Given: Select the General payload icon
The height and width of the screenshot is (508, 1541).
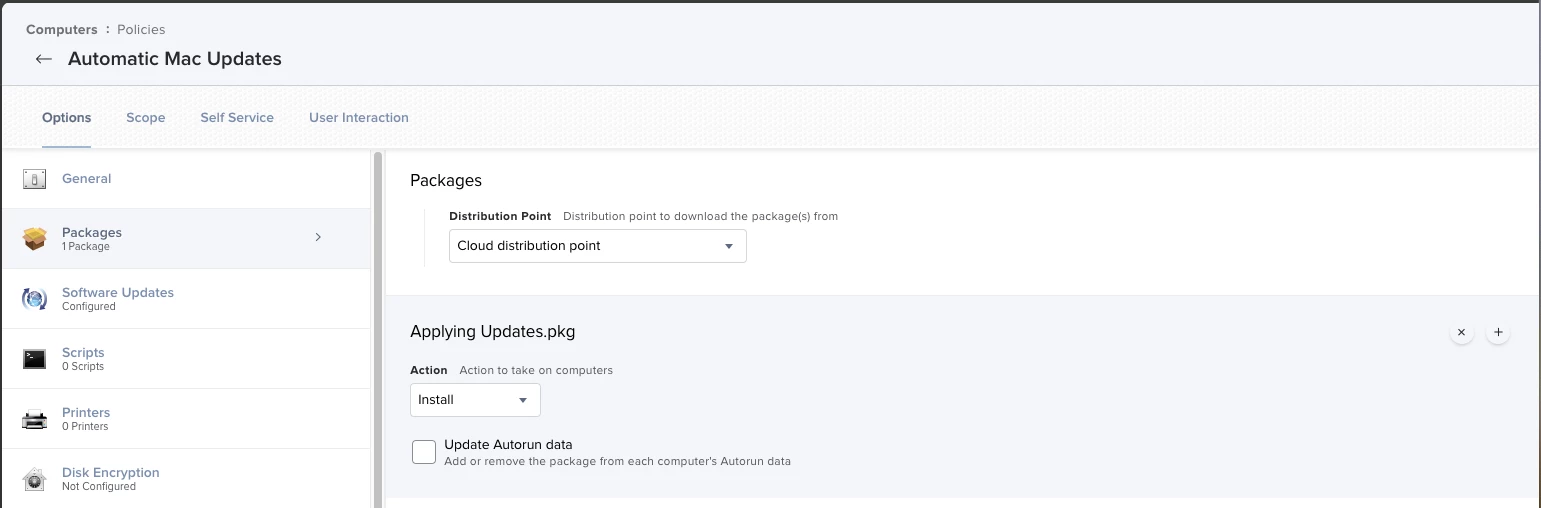Looking at the screenshot, I should [35, 179].
